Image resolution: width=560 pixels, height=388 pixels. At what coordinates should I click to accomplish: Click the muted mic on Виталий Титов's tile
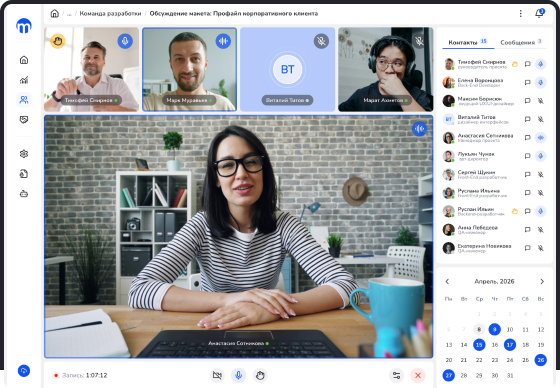point(321,41)
